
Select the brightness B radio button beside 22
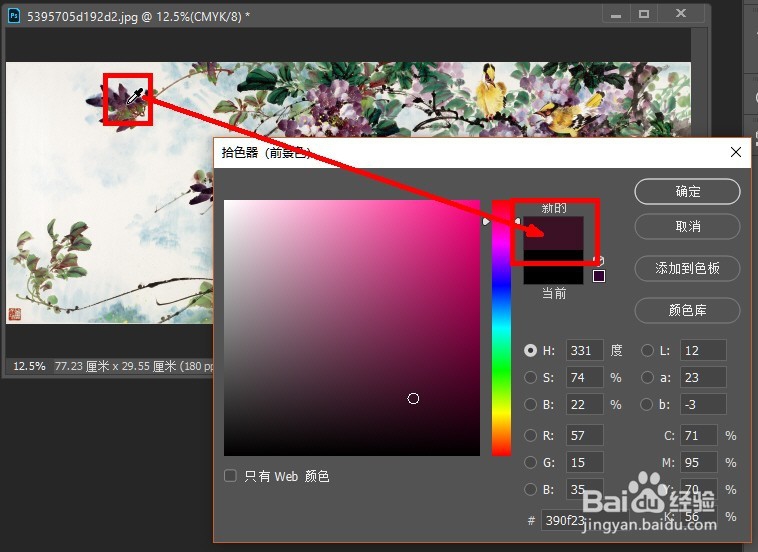(530, 404)
